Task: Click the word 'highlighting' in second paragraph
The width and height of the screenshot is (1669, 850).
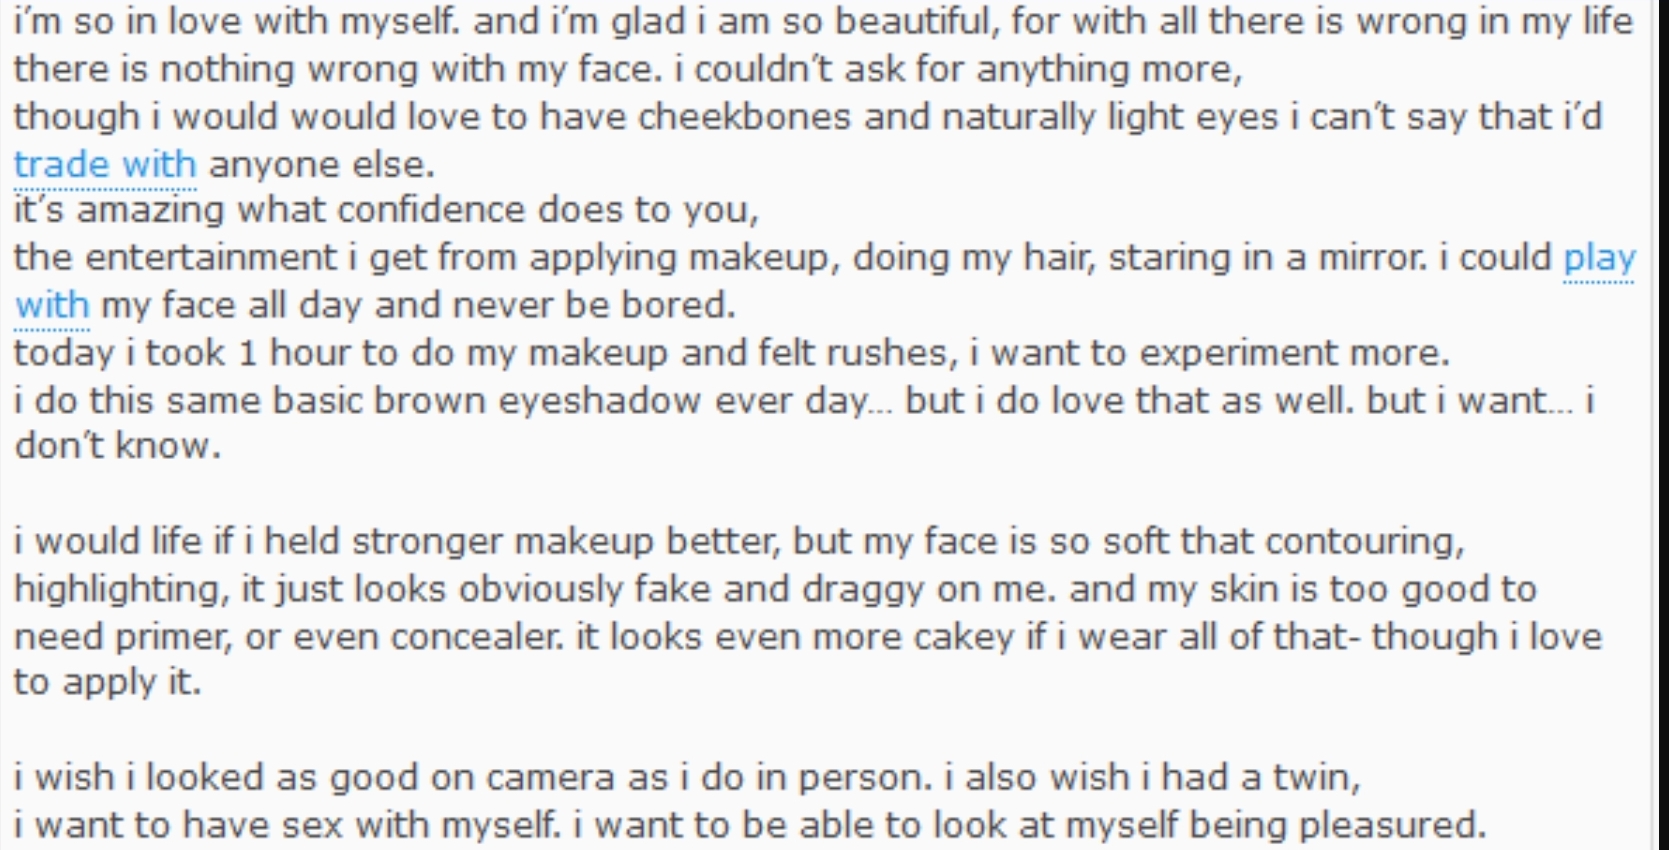Action: [120, 589]
